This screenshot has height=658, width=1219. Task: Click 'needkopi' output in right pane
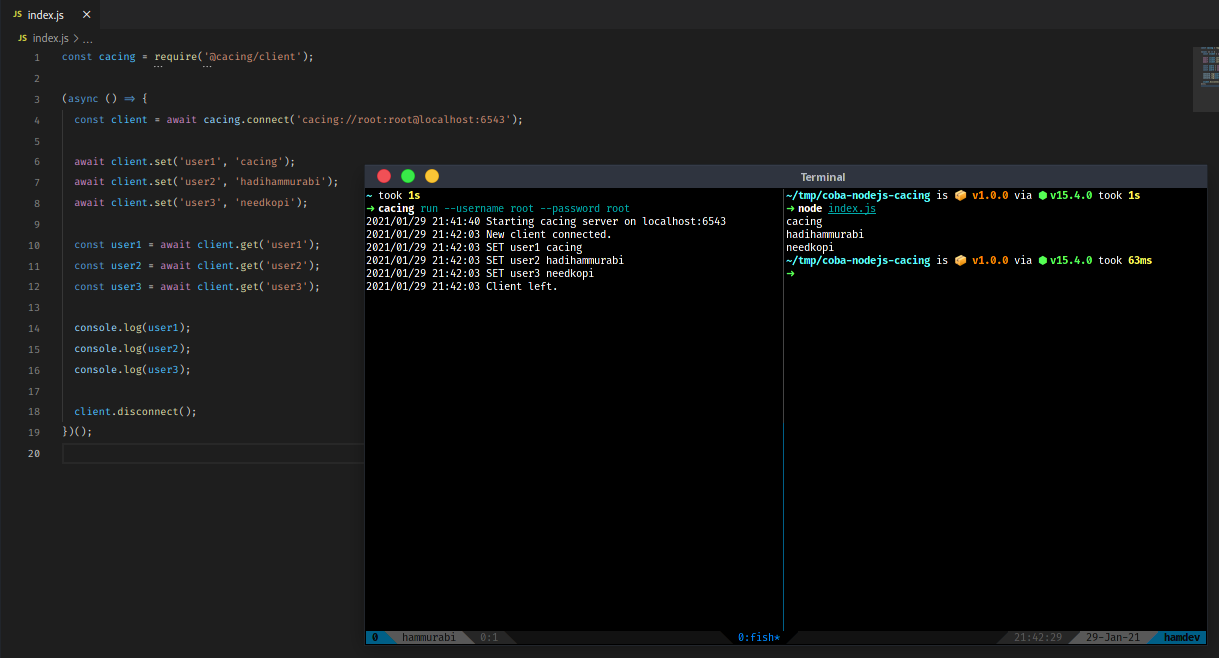pyautogui.click(x=810, y=247)
